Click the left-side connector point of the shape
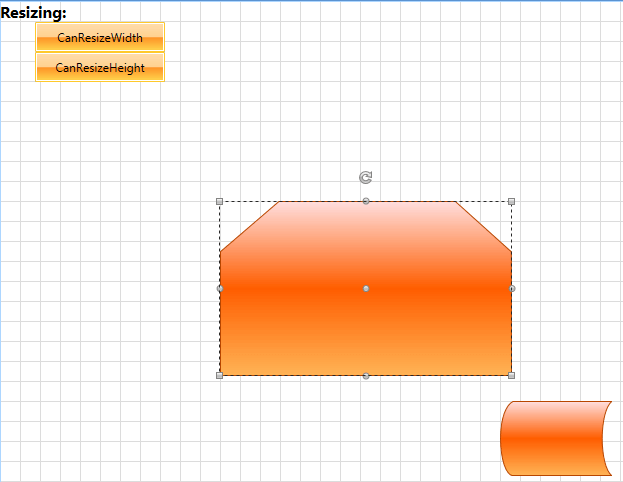Screen dimensions: 623x482 220,288
